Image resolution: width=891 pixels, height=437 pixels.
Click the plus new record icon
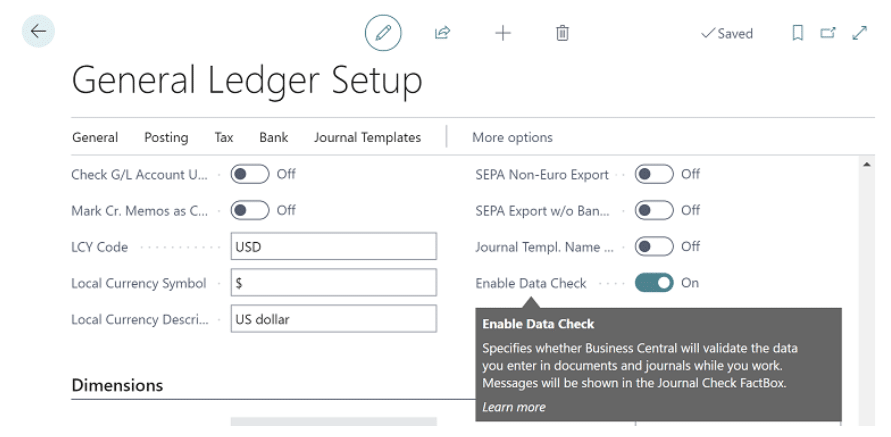pyautogui.click(x=502, y=33)
